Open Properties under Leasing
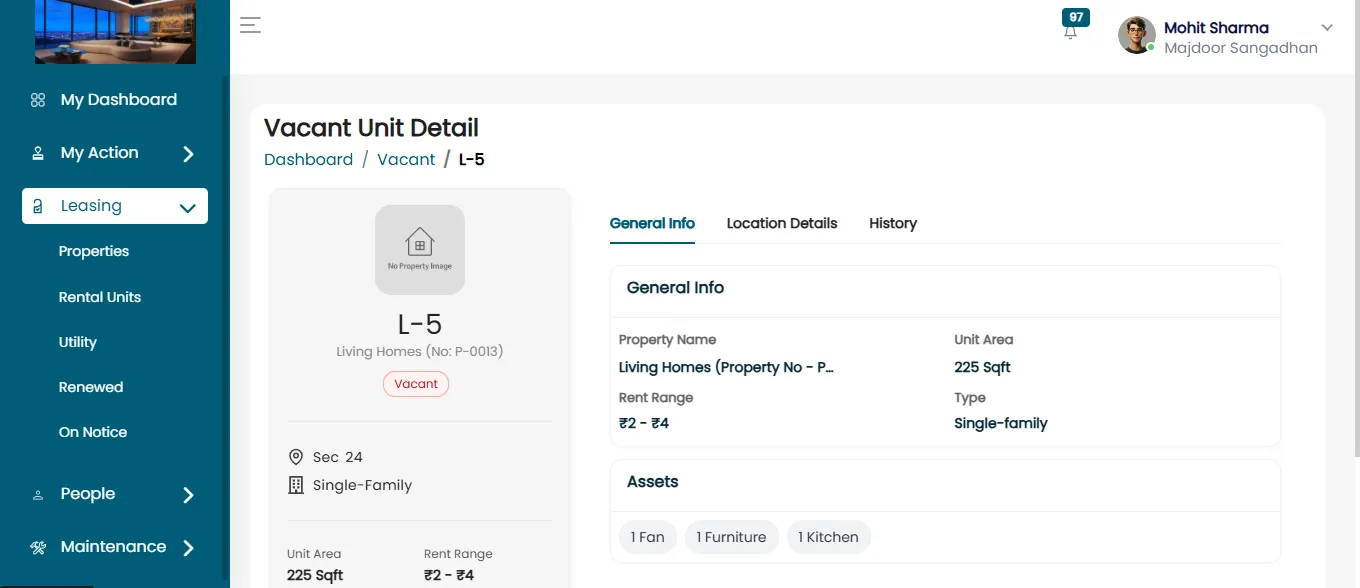The height and width of the screenshot is (588, 1360). pos(94,251)
